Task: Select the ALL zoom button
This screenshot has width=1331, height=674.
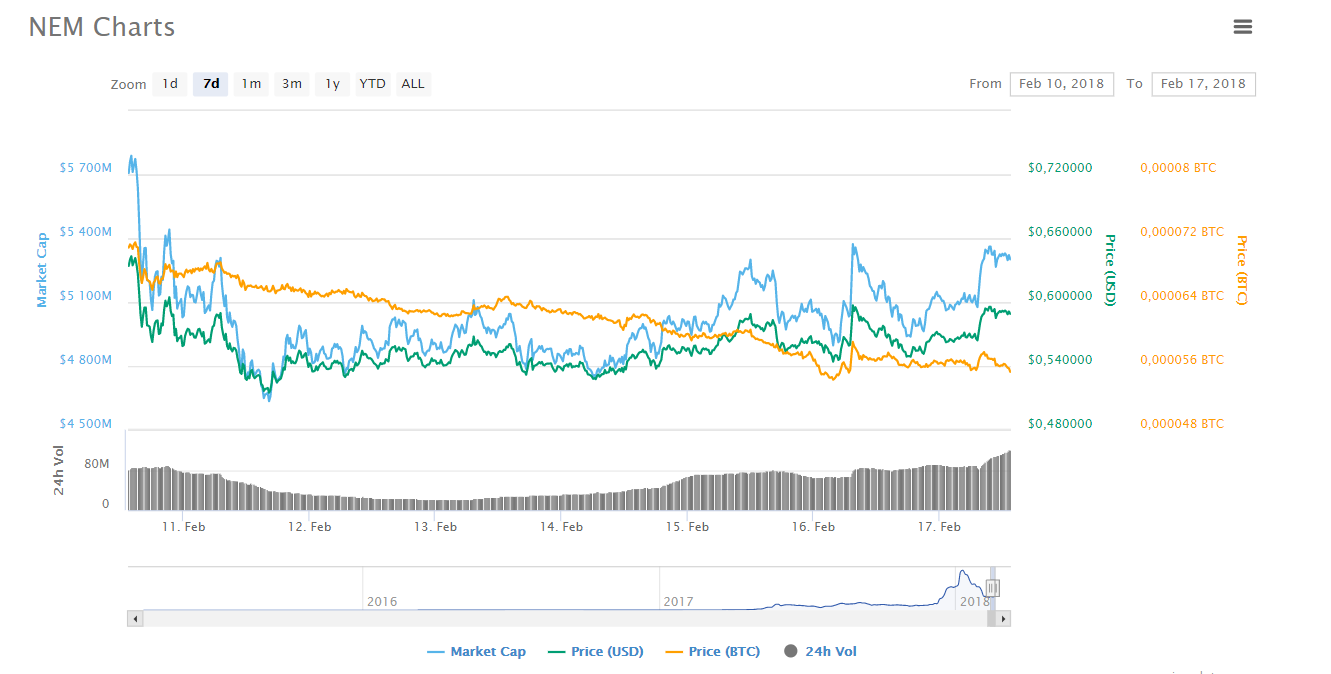Action: coord(412,84)
